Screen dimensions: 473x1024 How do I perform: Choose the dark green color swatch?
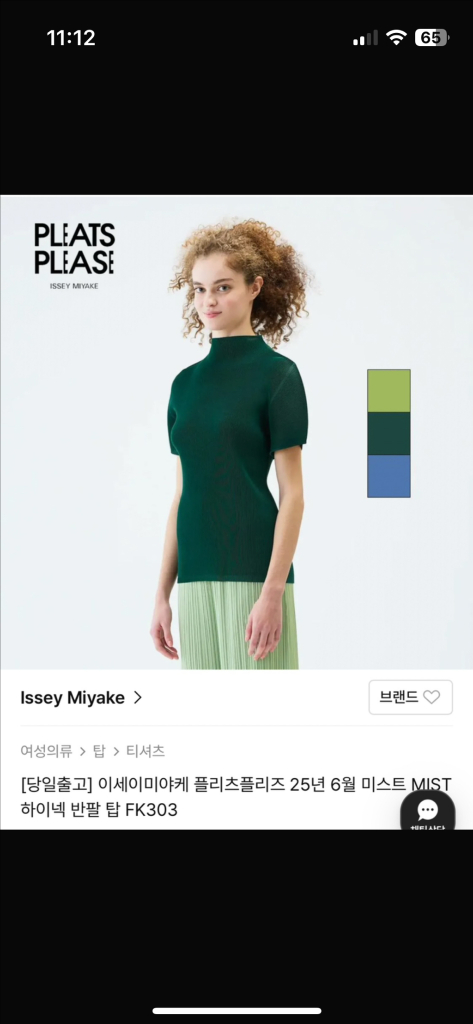389,434
